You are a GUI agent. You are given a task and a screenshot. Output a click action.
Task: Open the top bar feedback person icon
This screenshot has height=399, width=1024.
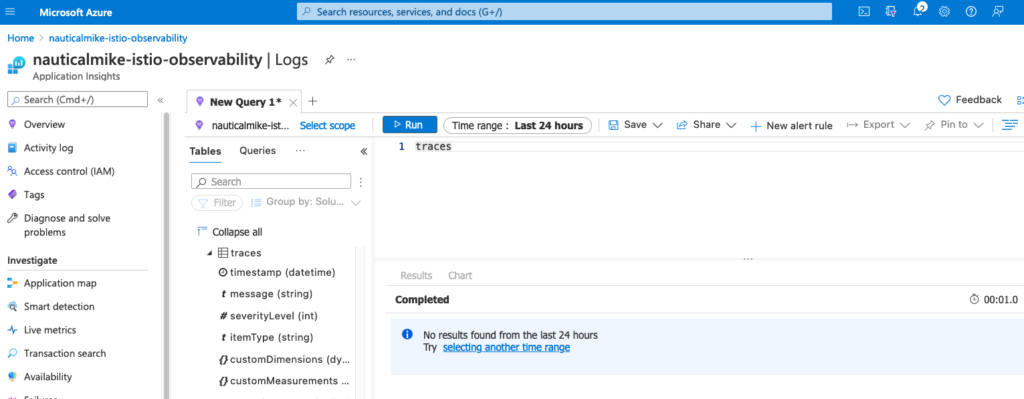pos(997,12)
